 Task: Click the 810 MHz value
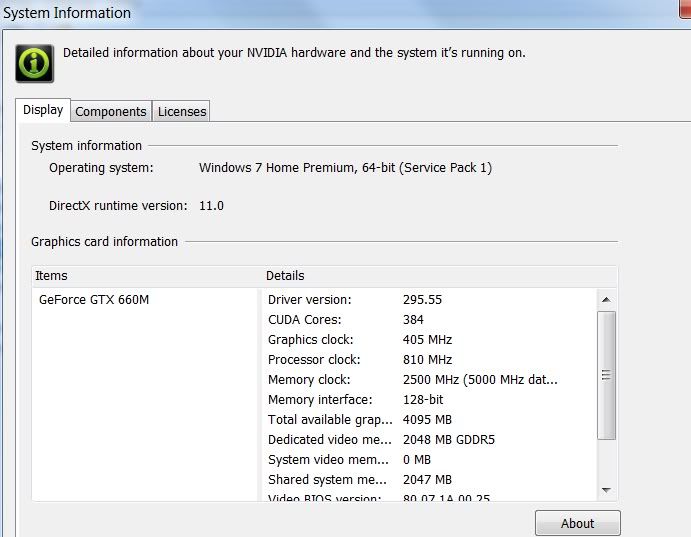[427, 359]
